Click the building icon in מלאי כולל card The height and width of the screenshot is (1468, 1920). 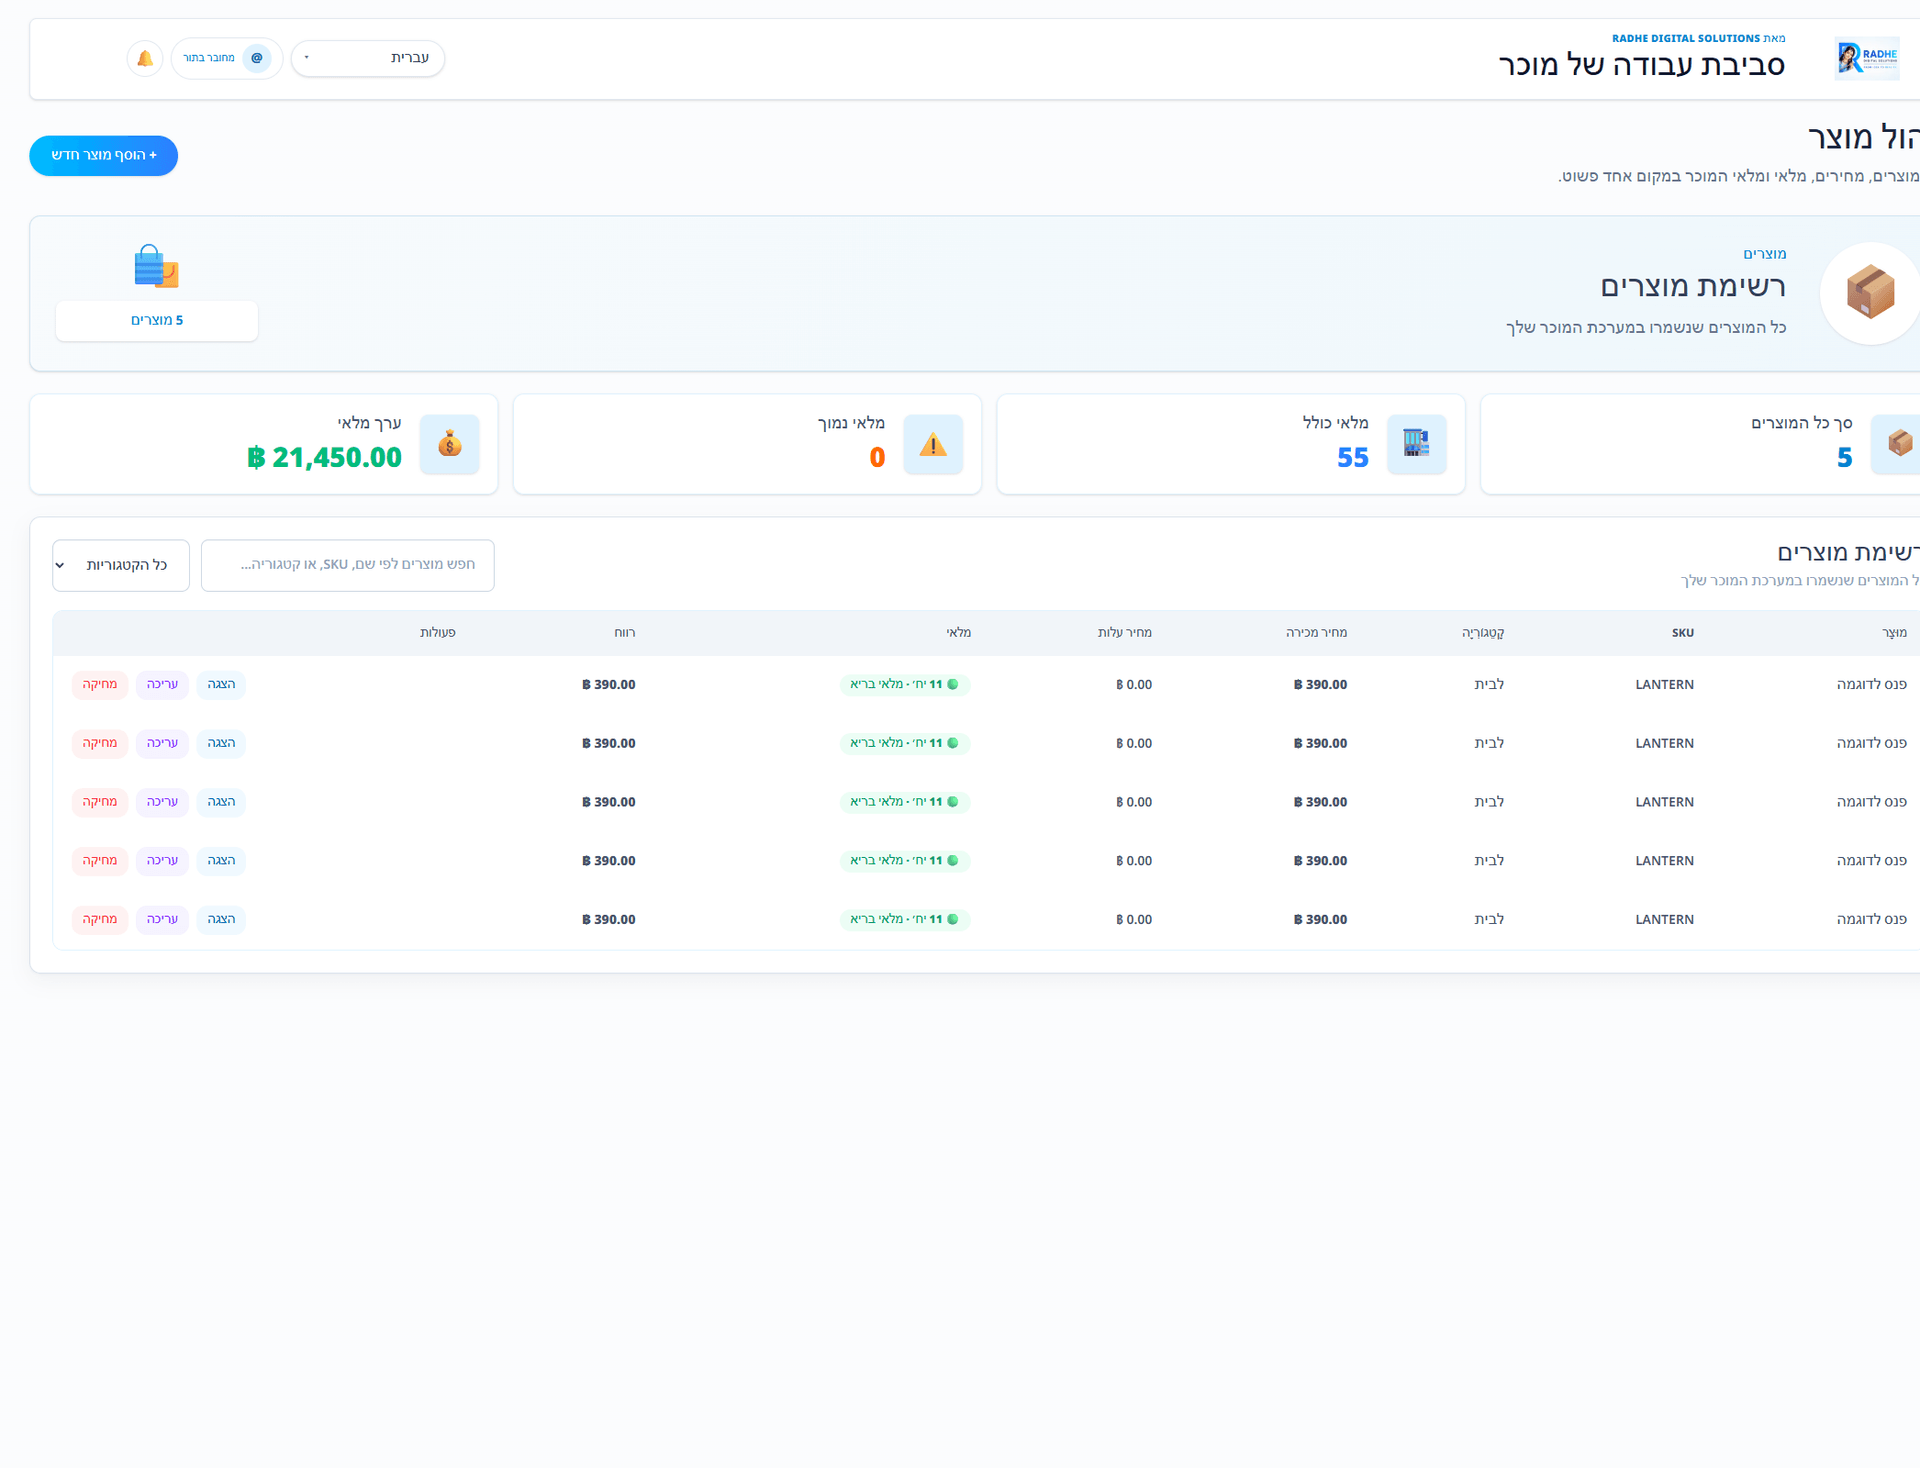(1416, 444)
